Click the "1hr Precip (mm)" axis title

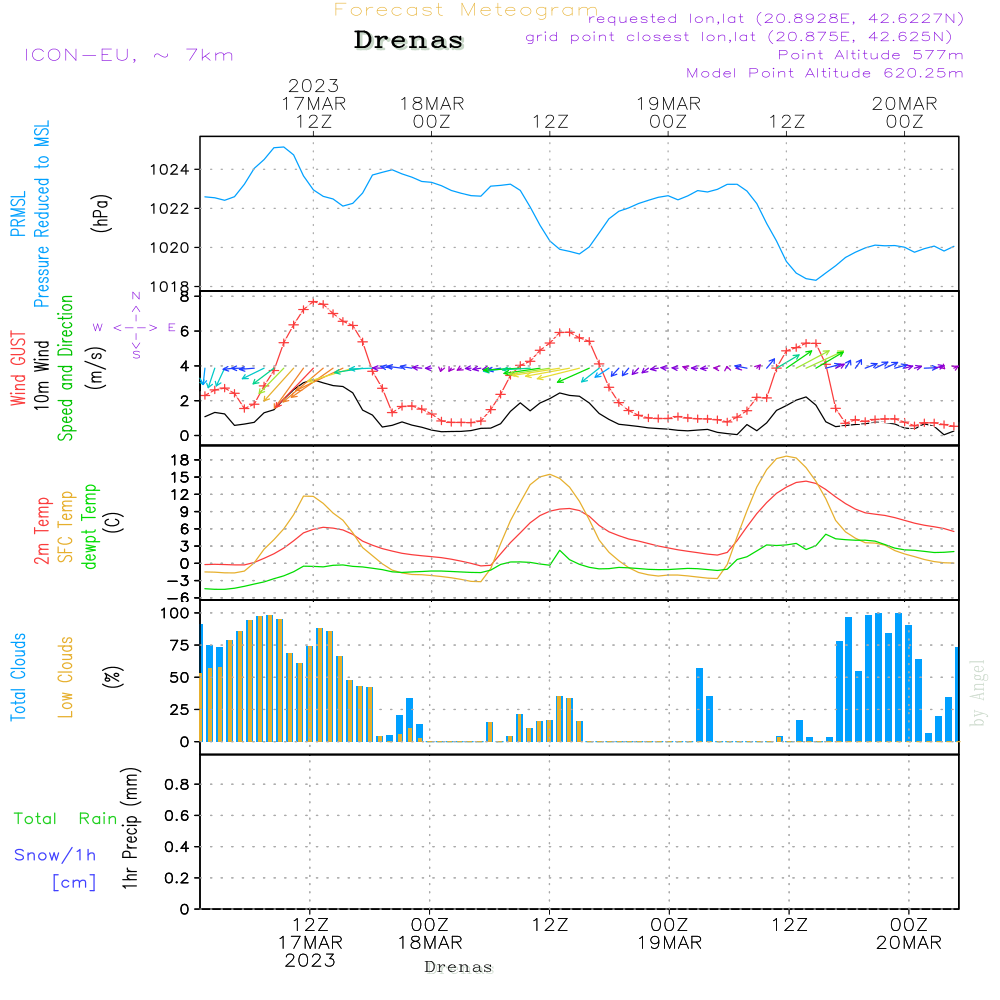click(x=130, y=828)
